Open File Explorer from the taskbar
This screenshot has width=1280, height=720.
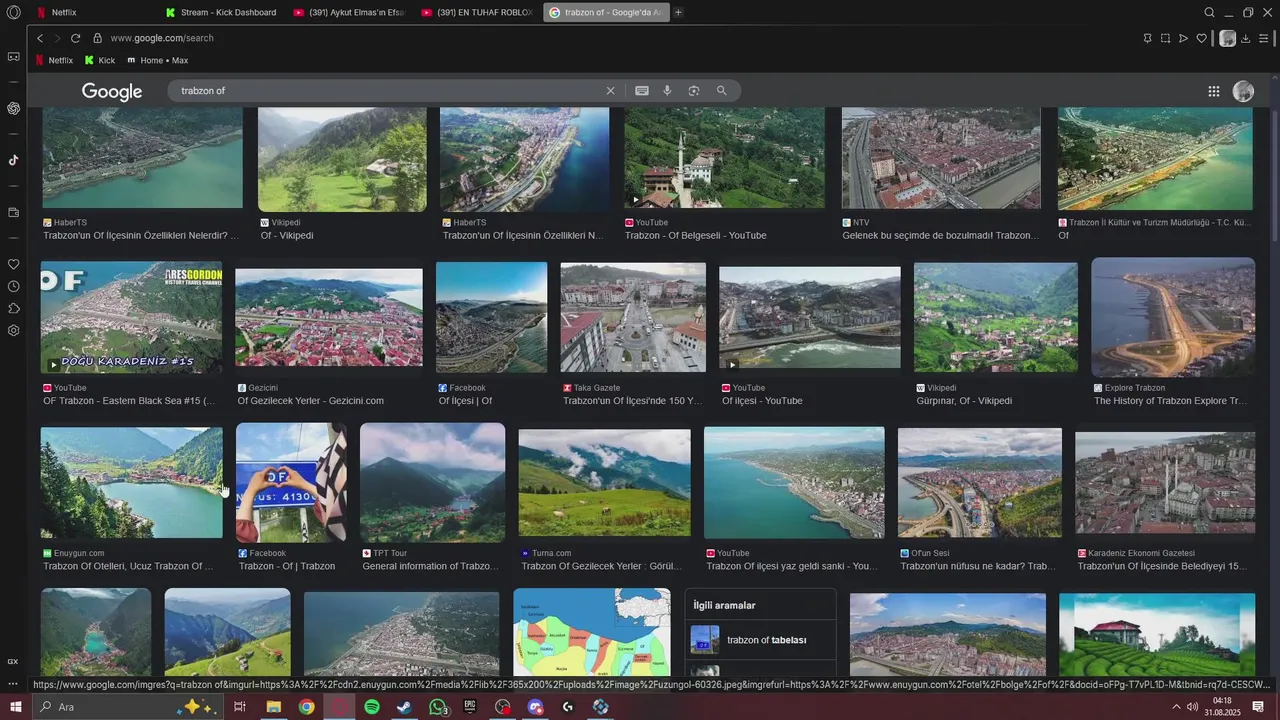click(273, 707)
